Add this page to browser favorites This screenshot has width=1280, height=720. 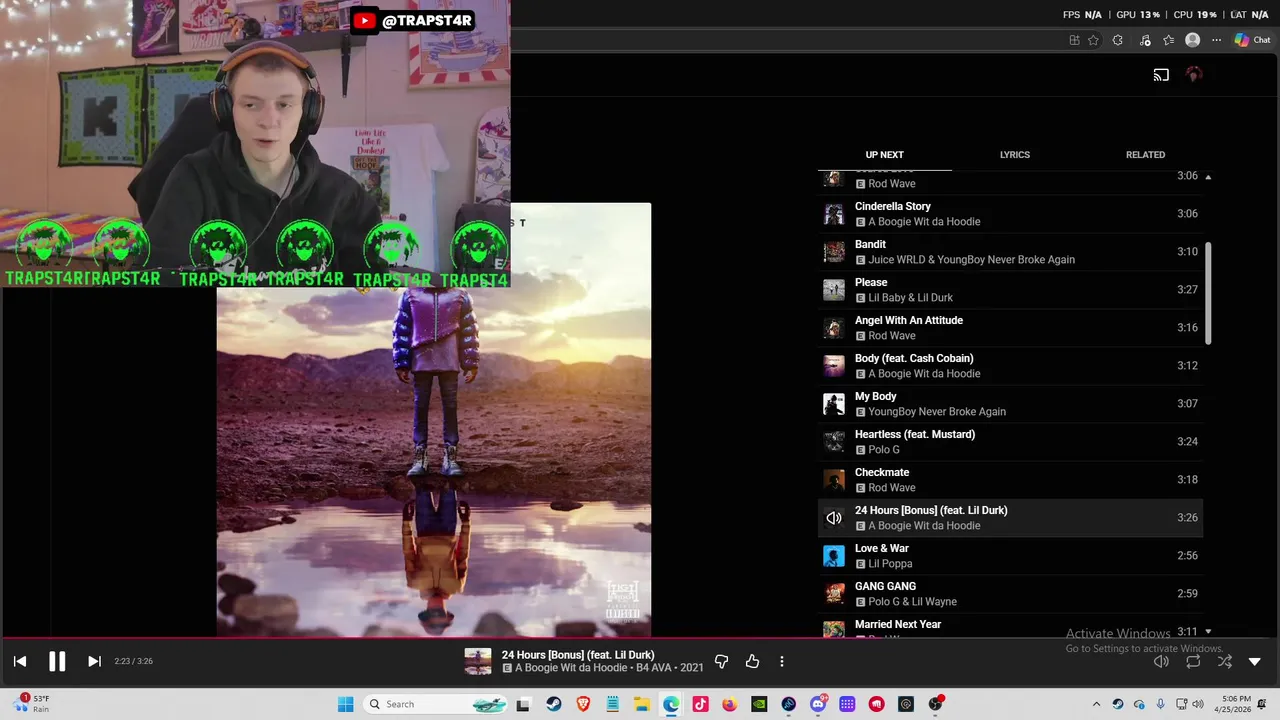(1093, 40)
